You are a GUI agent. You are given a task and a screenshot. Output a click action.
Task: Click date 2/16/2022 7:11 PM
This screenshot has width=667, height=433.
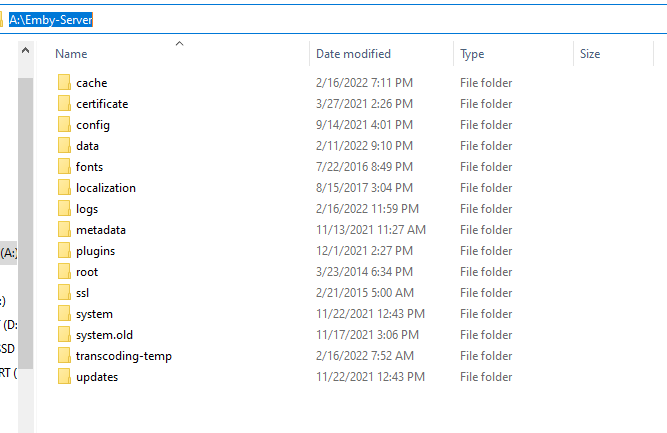pos(364,83)
